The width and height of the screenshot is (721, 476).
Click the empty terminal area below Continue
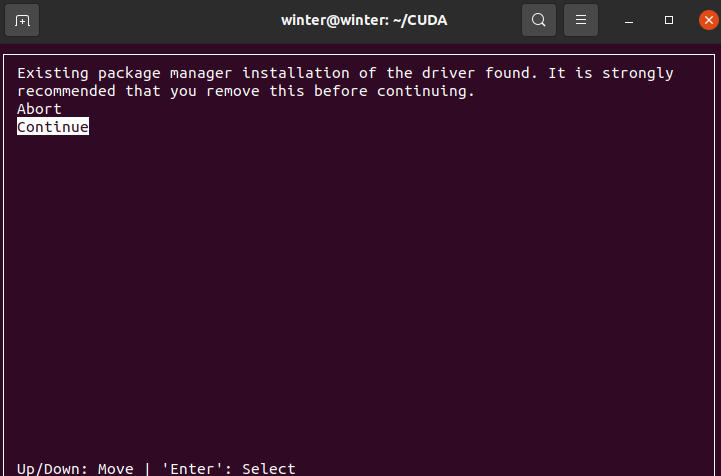point(359,294)
